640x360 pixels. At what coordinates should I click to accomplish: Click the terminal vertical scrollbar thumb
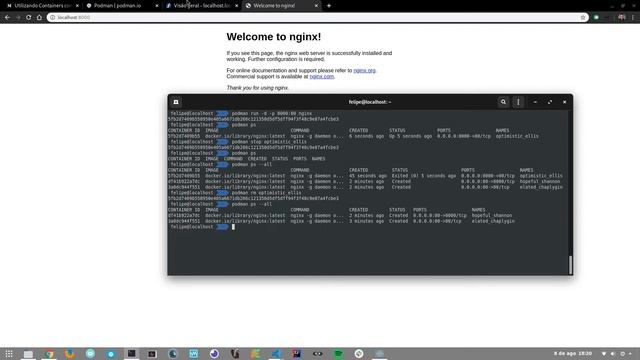coord(570,265)
